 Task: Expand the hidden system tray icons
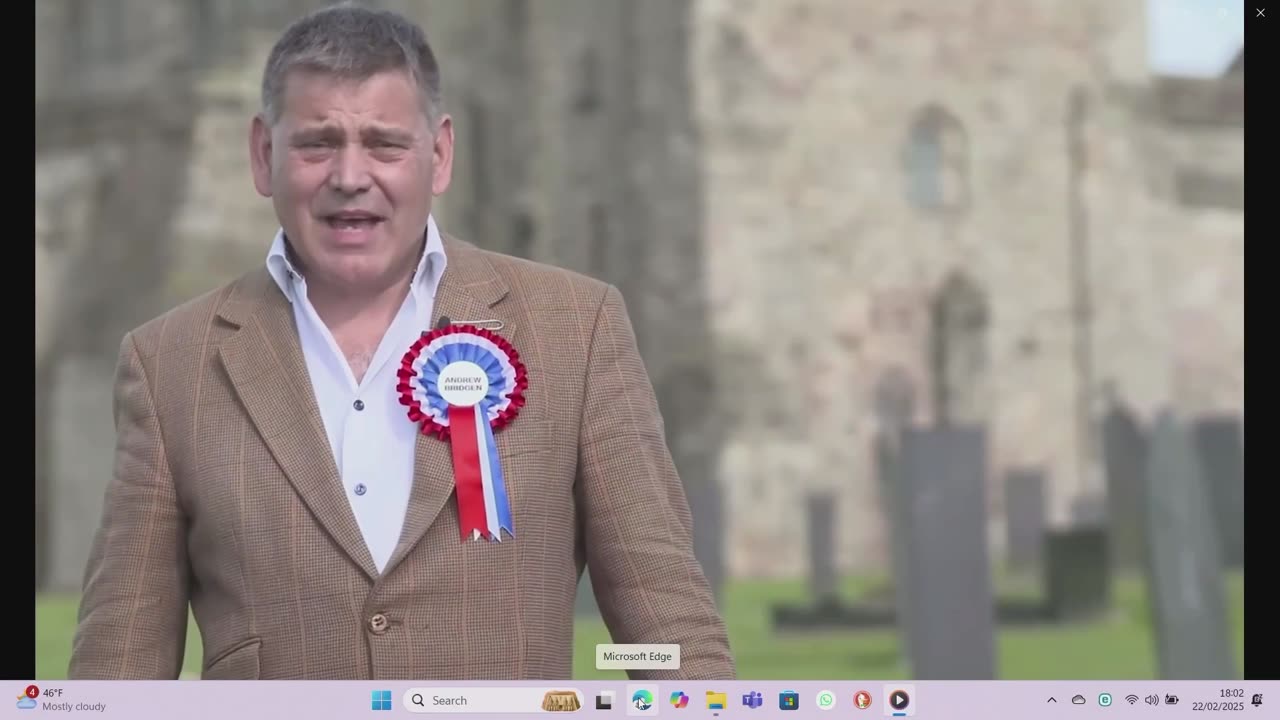[1051, 700]
